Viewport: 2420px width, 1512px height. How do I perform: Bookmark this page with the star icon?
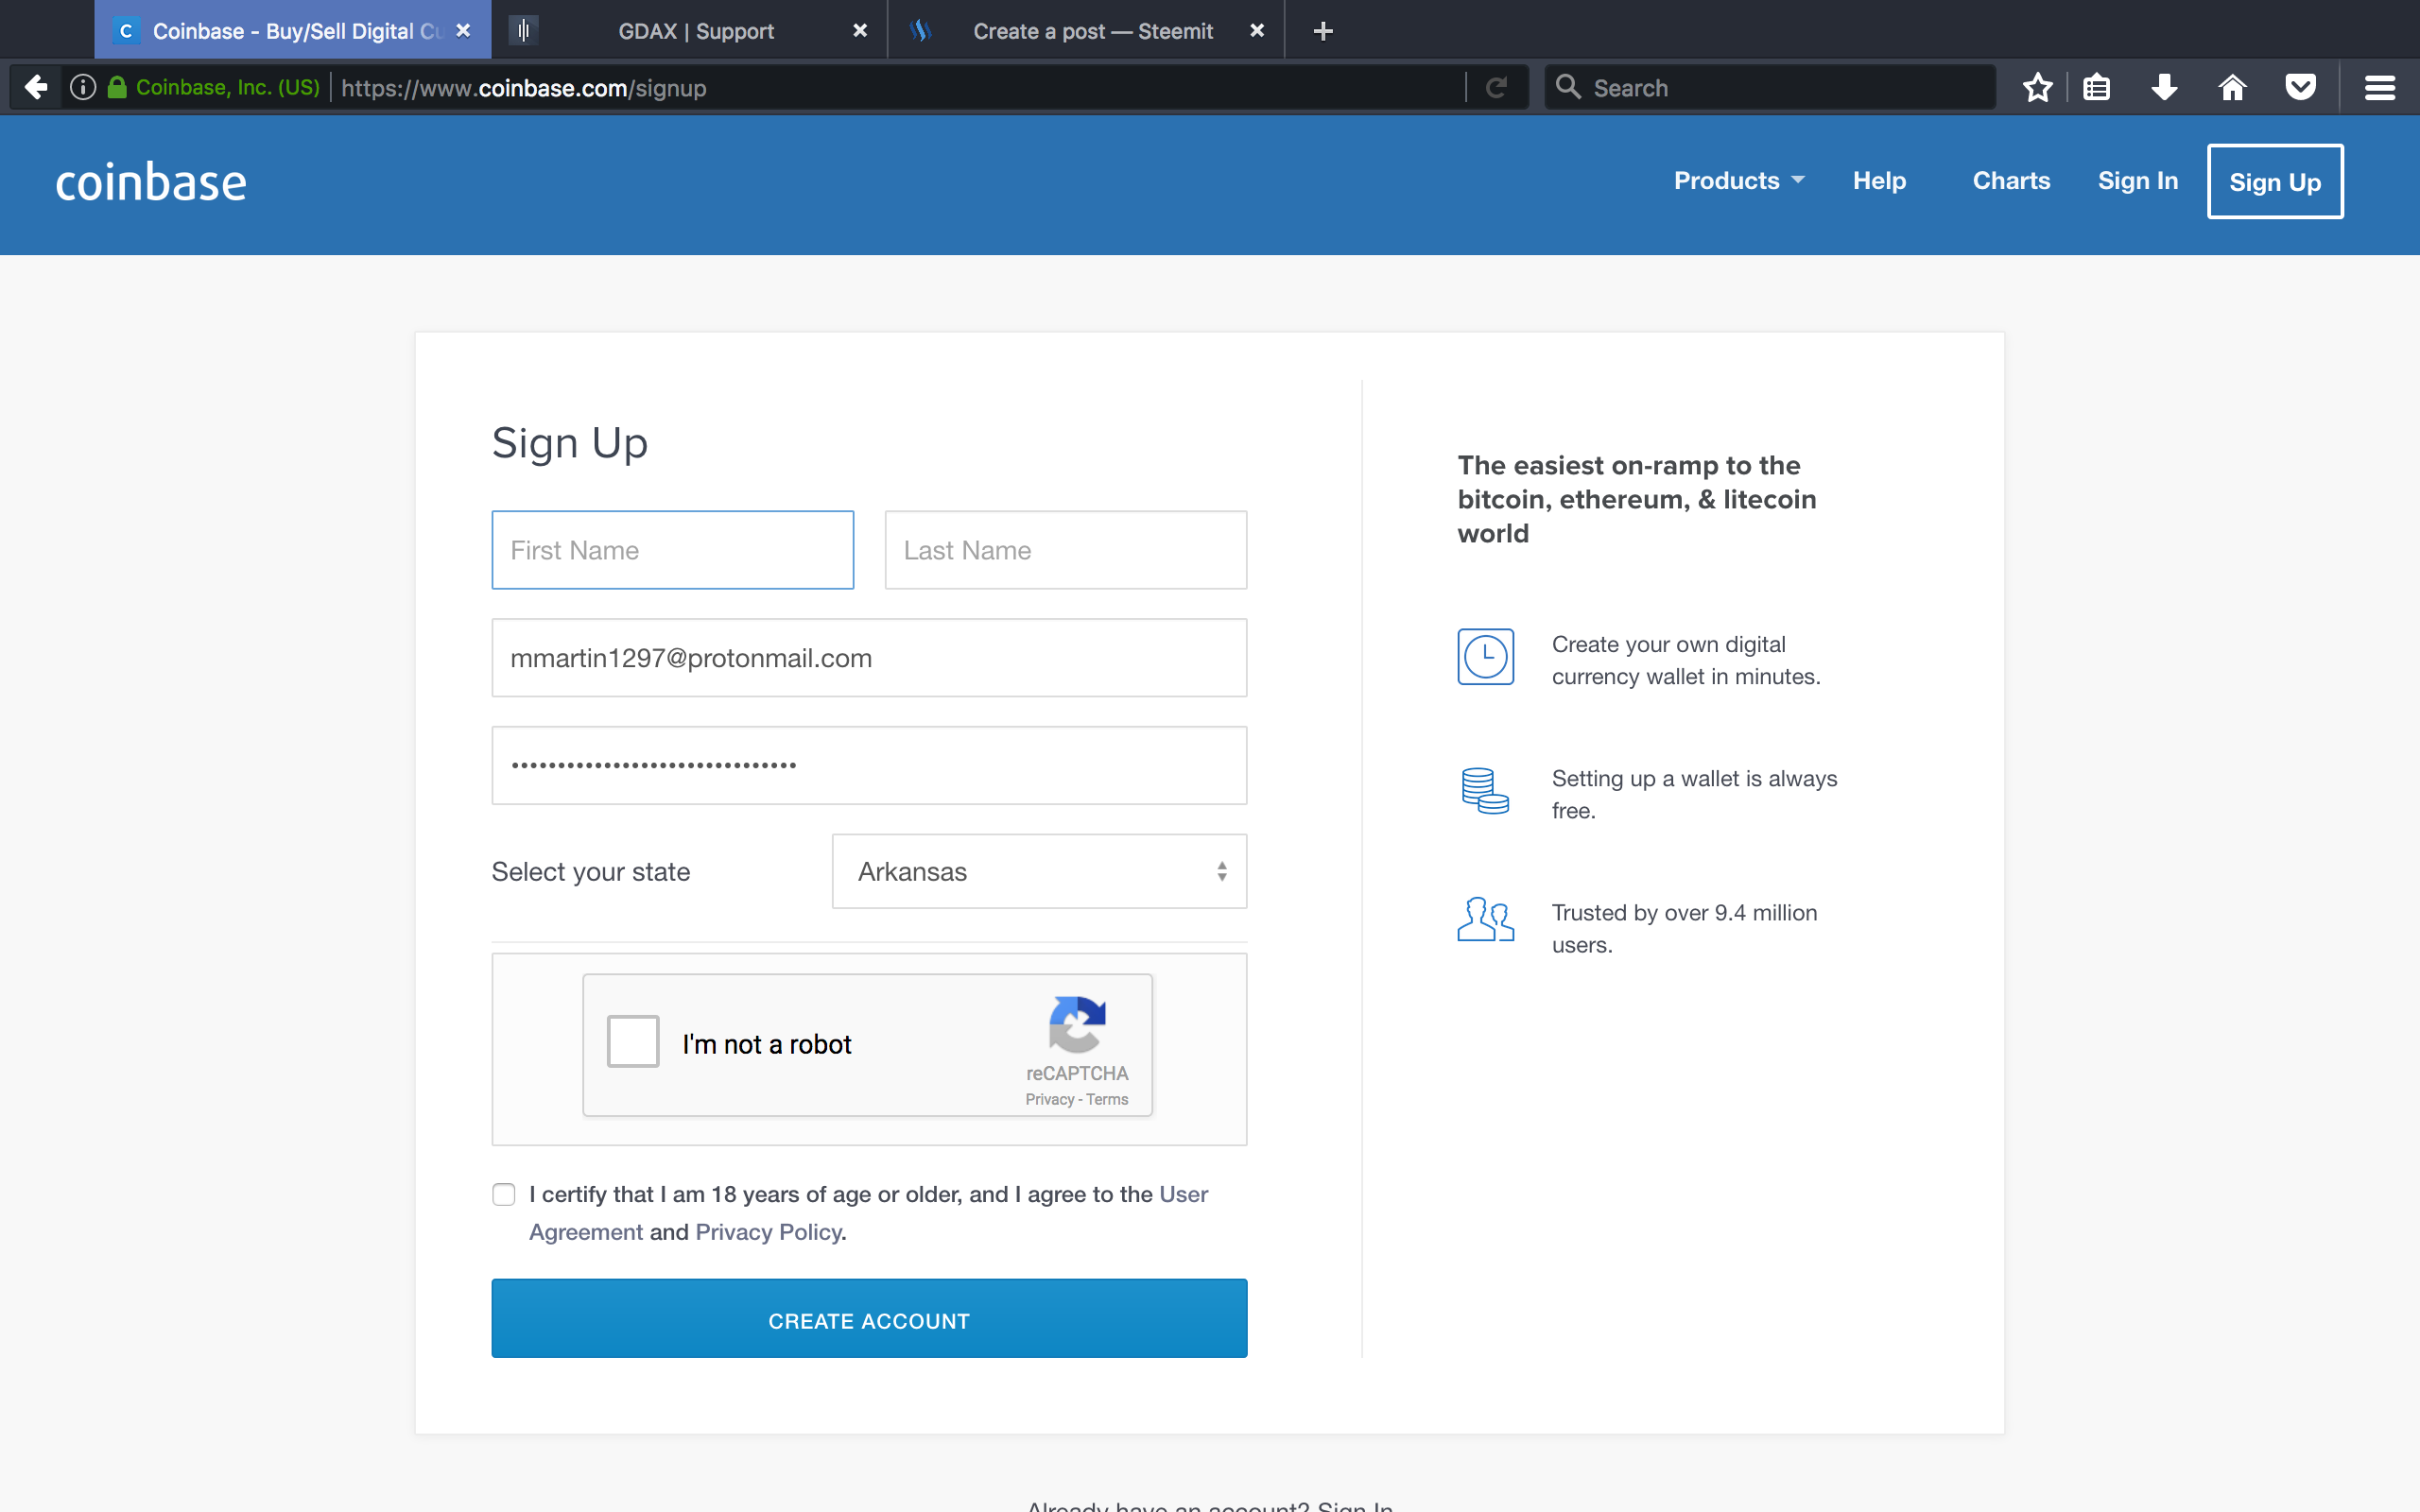[2037, 88]
